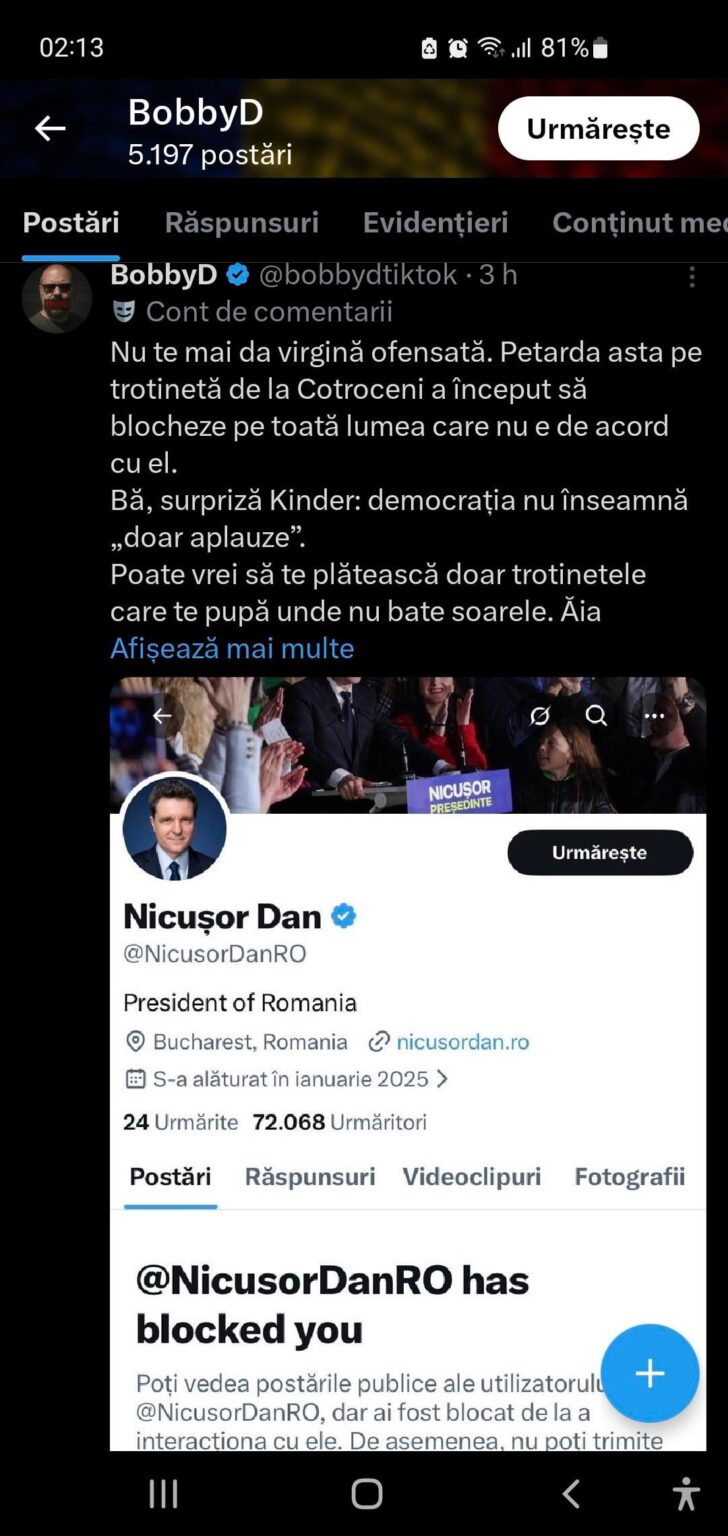Open the compose new post button

pyautogui.click(x=650, y=1373)
